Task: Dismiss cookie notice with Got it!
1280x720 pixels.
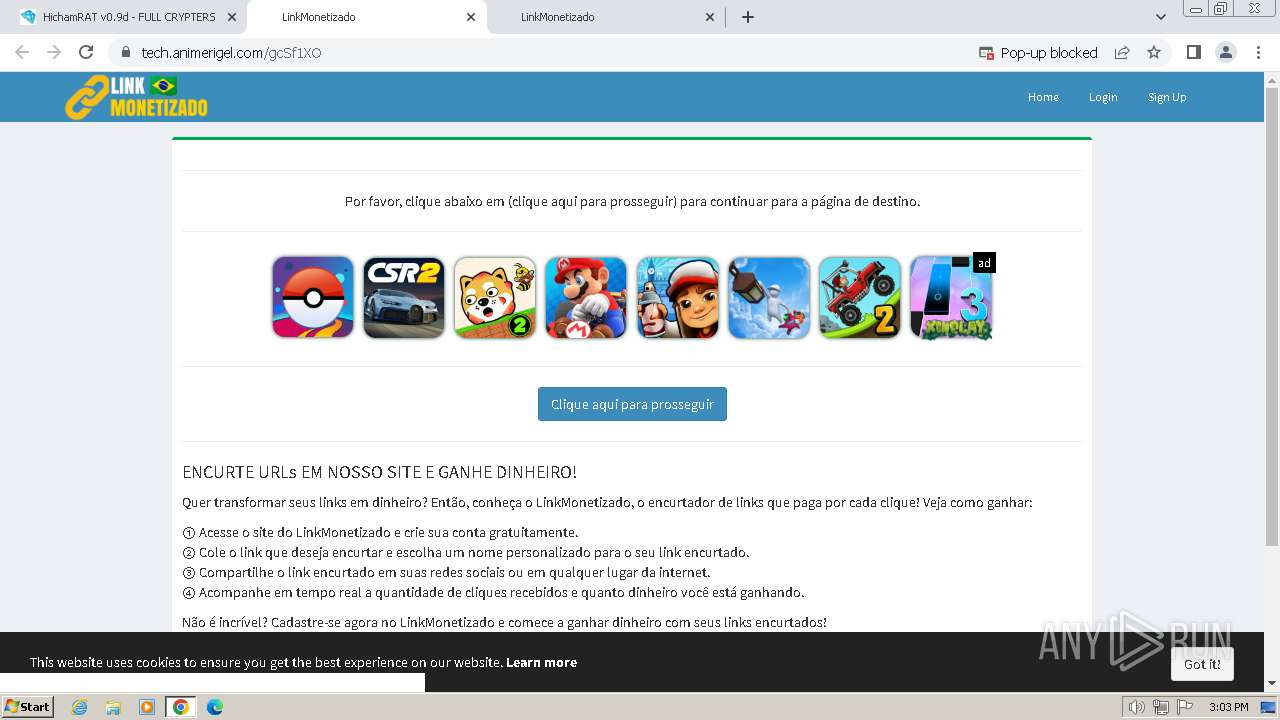Action: (x=1202, y=664)
